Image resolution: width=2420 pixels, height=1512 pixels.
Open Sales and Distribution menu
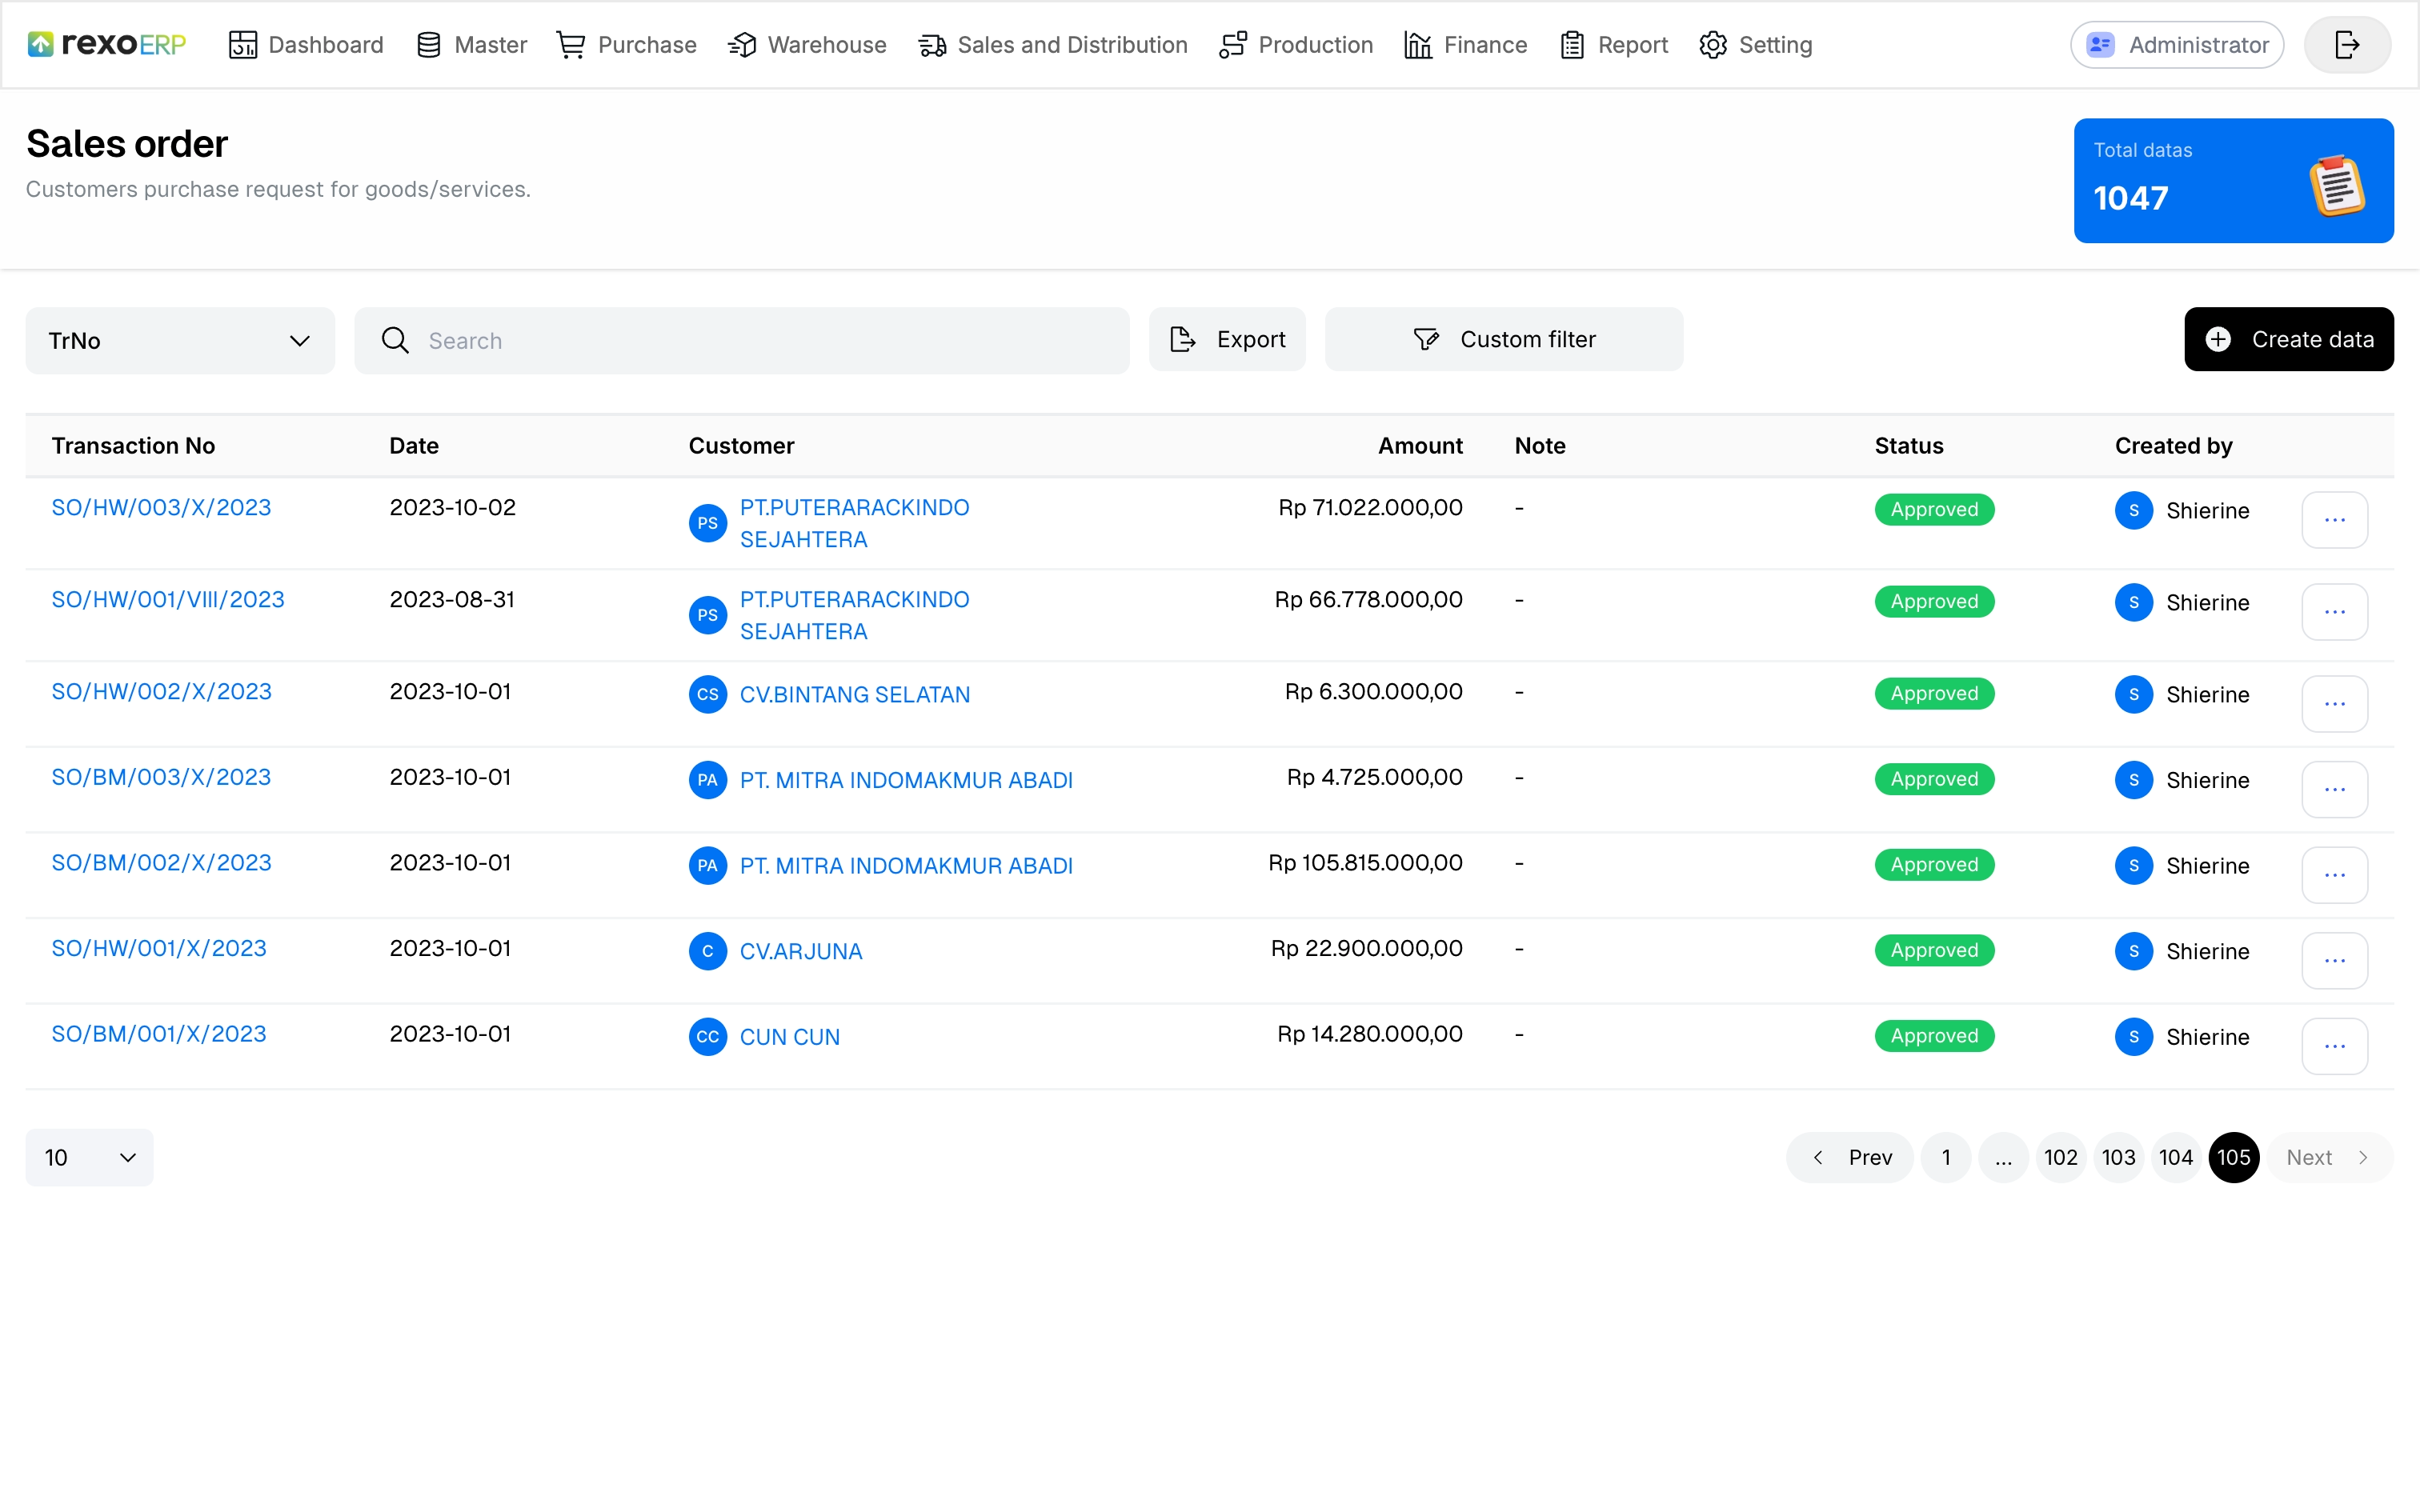[1053, 45]
